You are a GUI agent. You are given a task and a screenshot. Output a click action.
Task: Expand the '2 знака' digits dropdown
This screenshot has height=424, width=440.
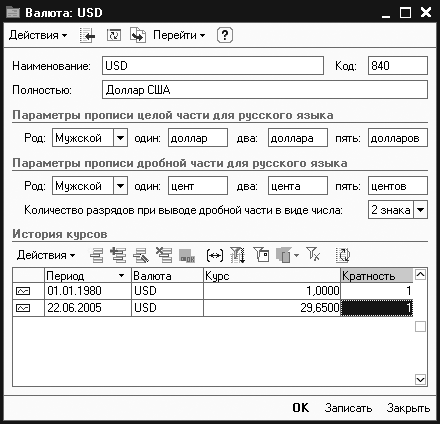420,210
